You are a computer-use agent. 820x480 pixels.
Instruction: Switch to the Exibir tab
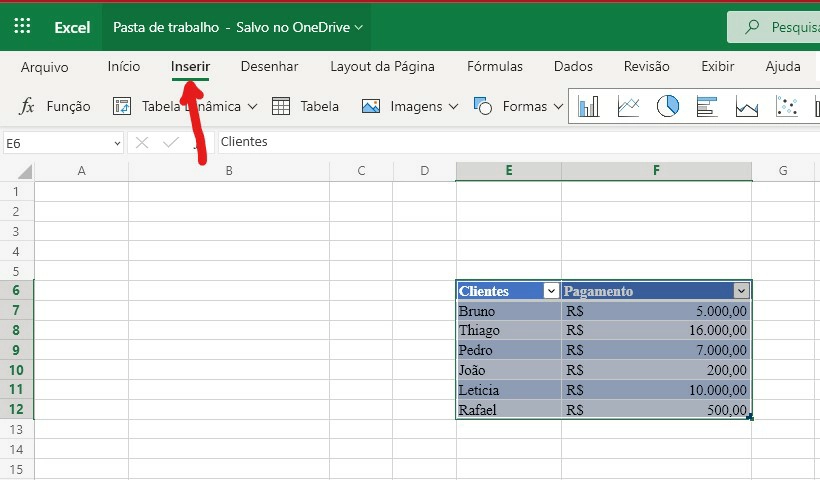click(x=718, y=66)
